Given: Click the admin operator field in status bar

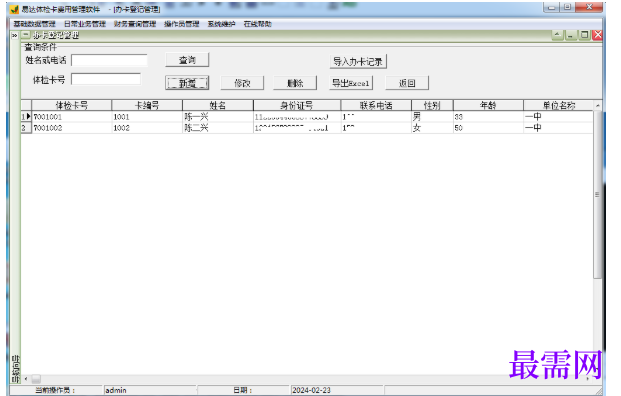Looking at the screenshot, I should [x=150, y=390].
